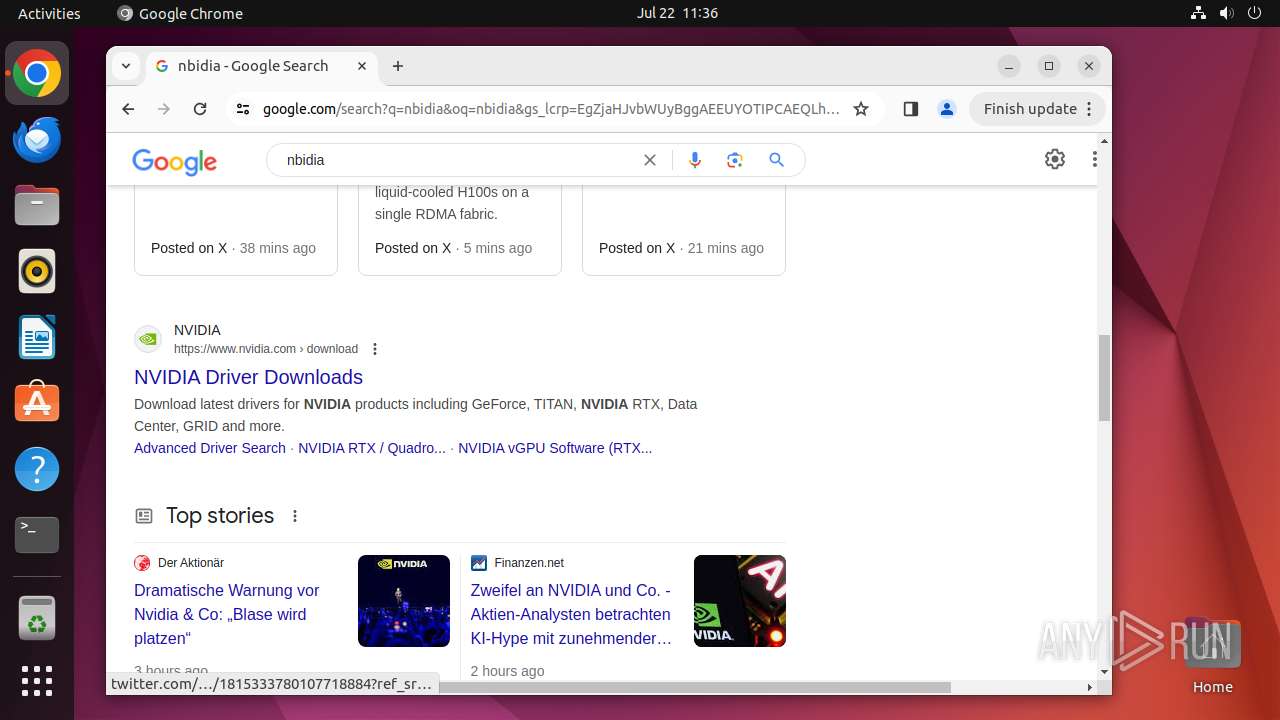The height and width of the screenshot is (720, 1280).
Task: View site information icon in address bar
Action: 243,109
